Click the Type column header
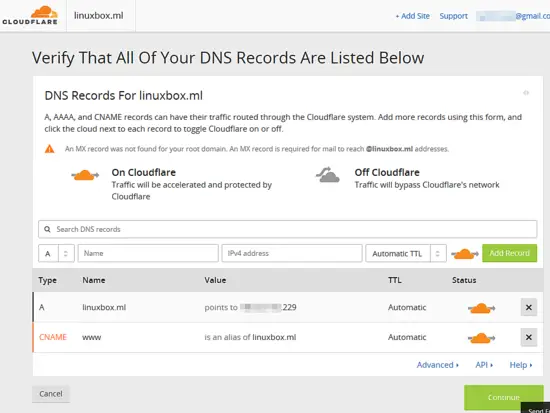 (x=47, y=280)
